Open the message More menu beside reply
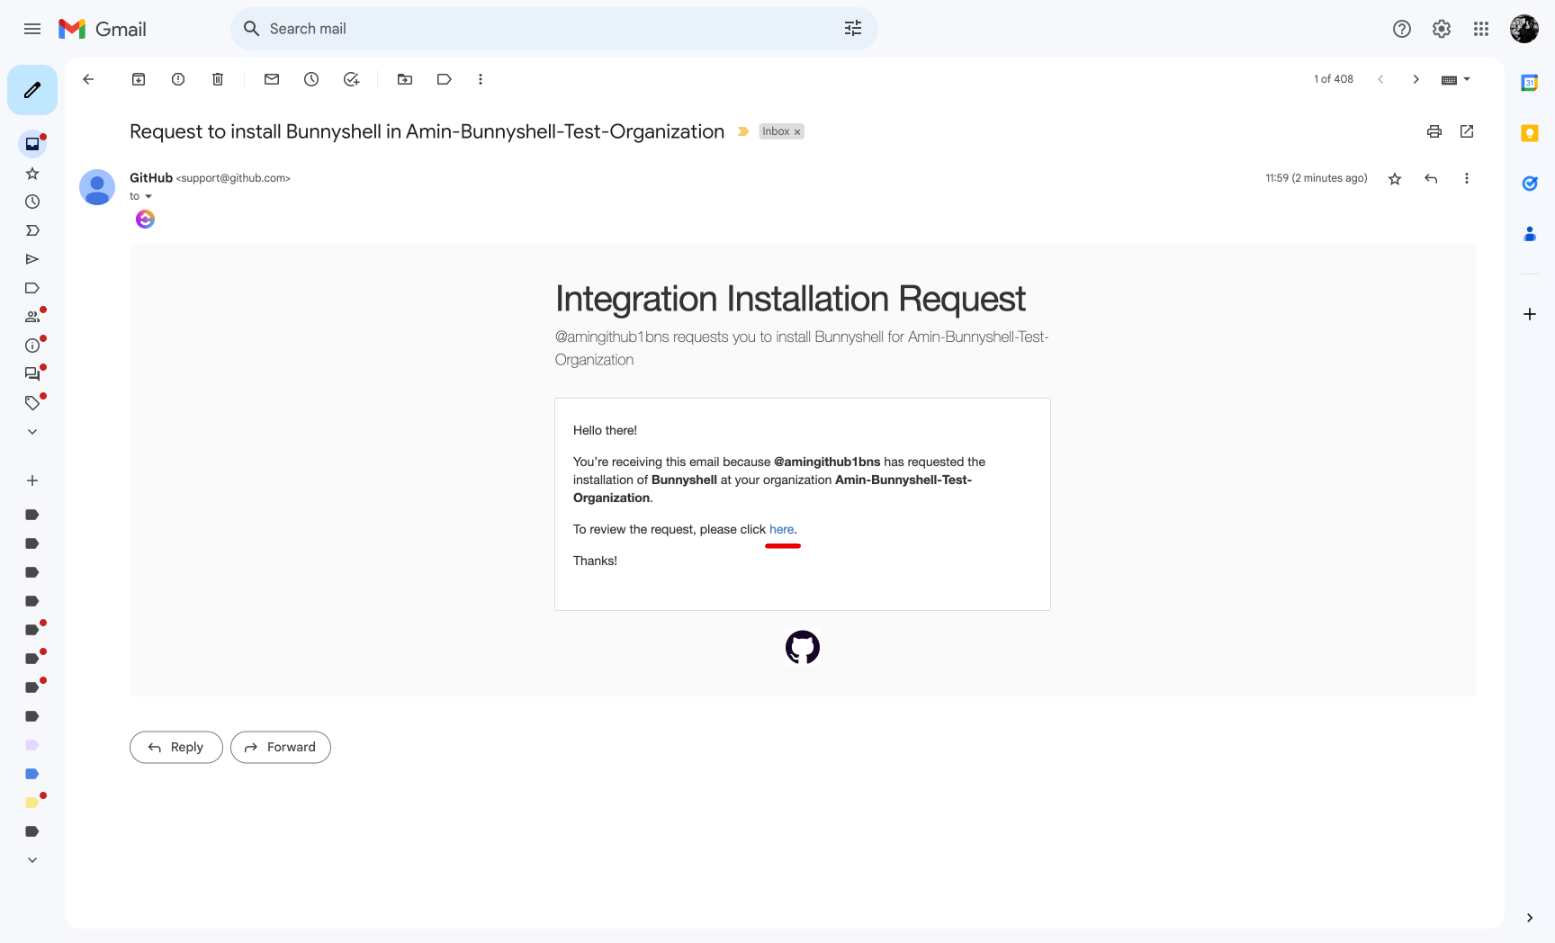1555x943 pixels. (x=1467, y=178)
